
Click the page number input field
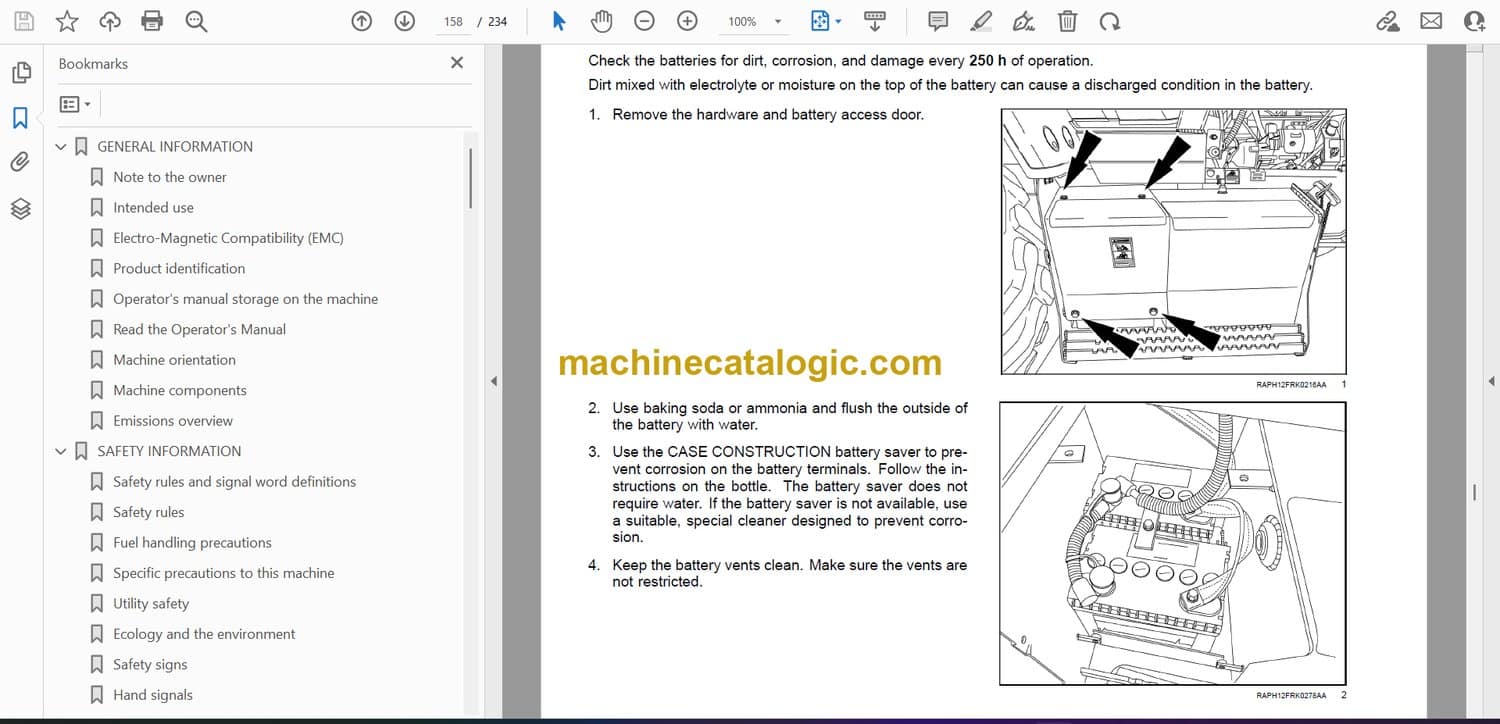pyautogui.click(x=453, y=21)
